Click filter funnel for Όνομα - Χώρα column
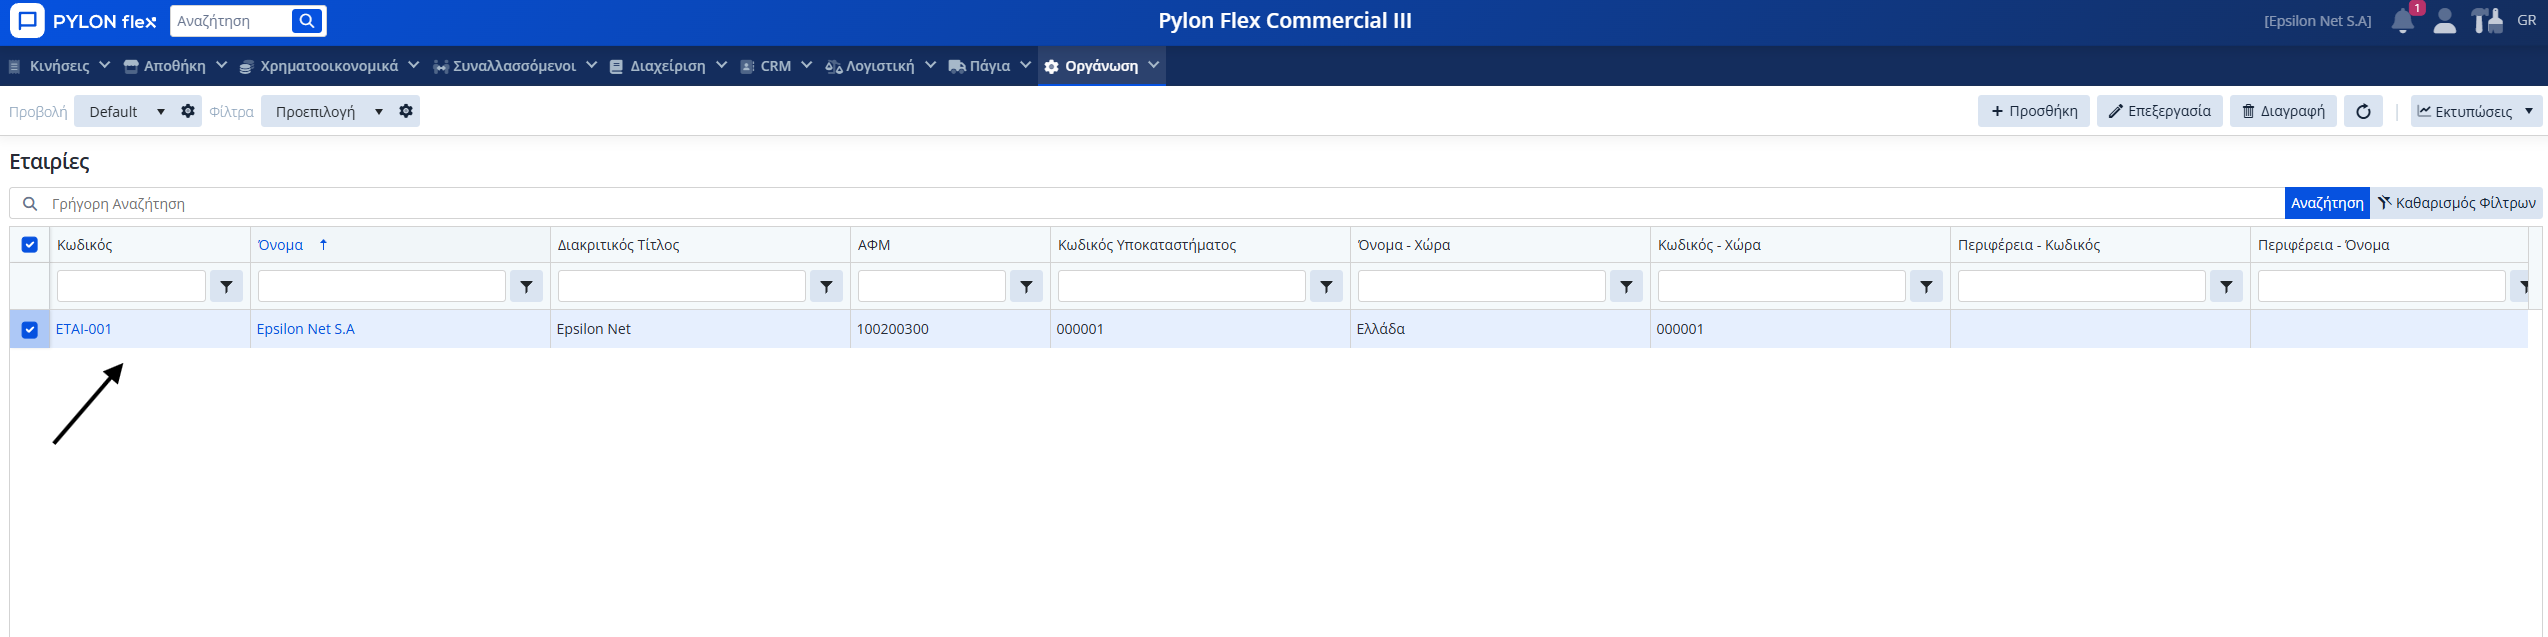 (1626, 286)
